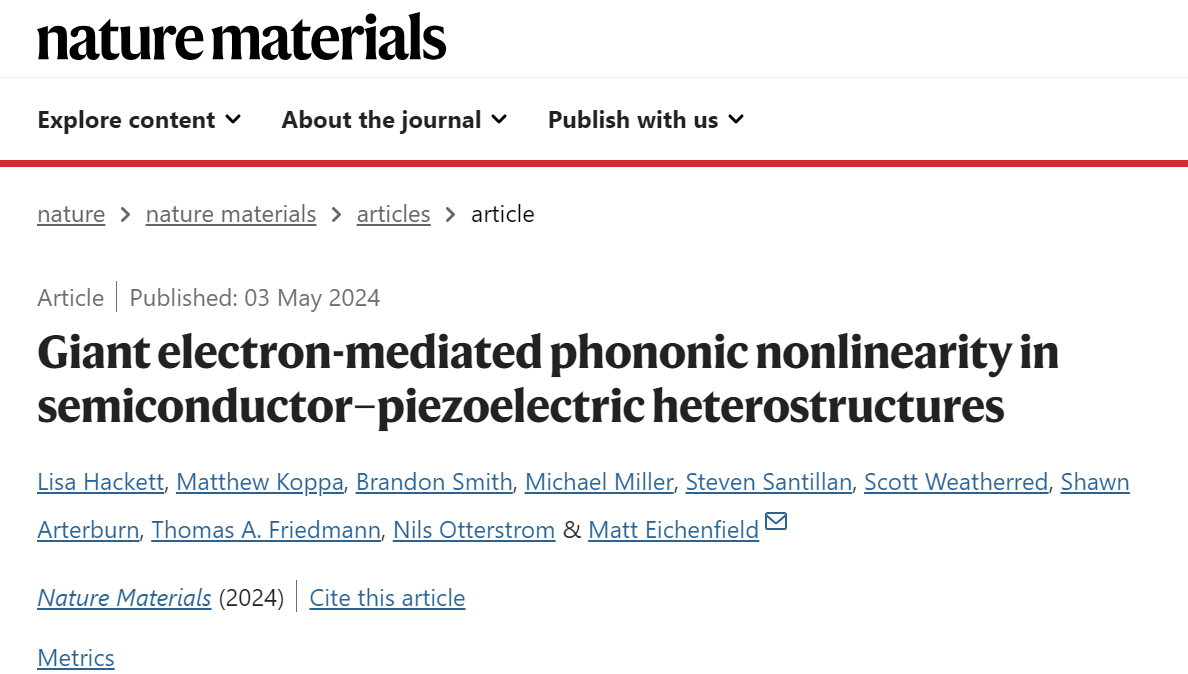Screen dimensions: 1188x674
Task: Open the nature materials breadcrumb link
Action: (x=231, y=214)
